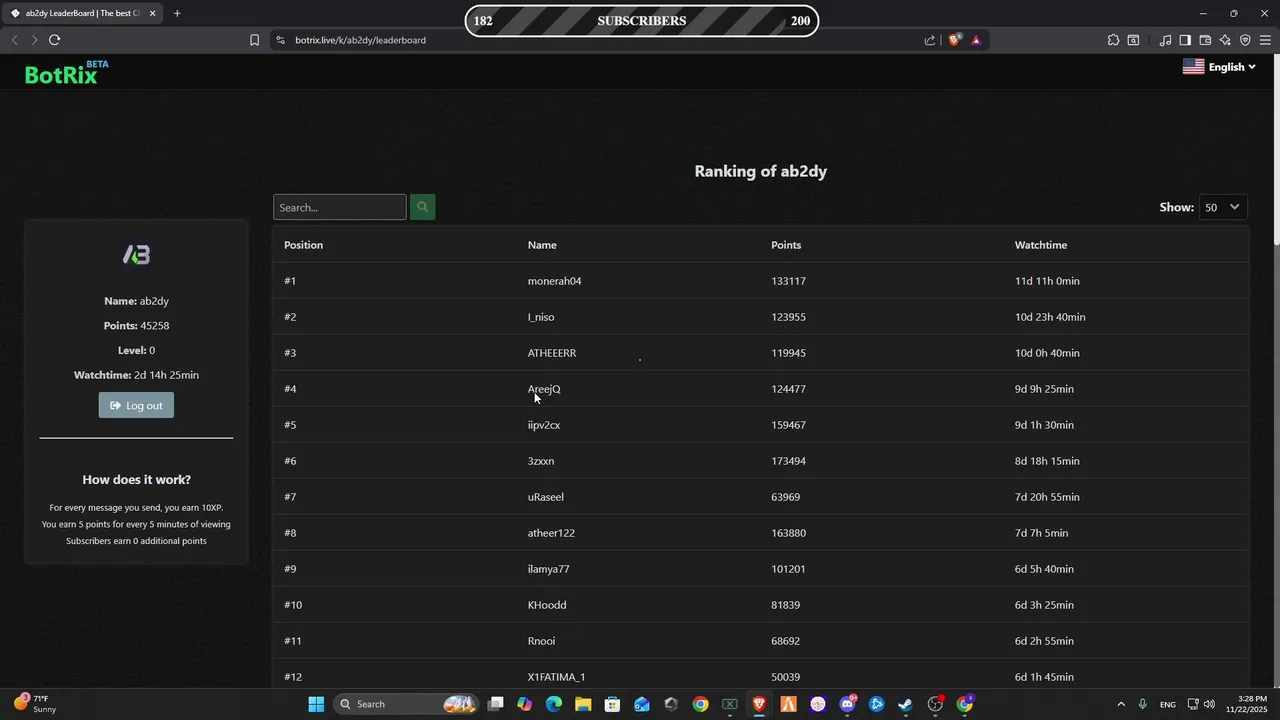Click the Log out button

136,405
